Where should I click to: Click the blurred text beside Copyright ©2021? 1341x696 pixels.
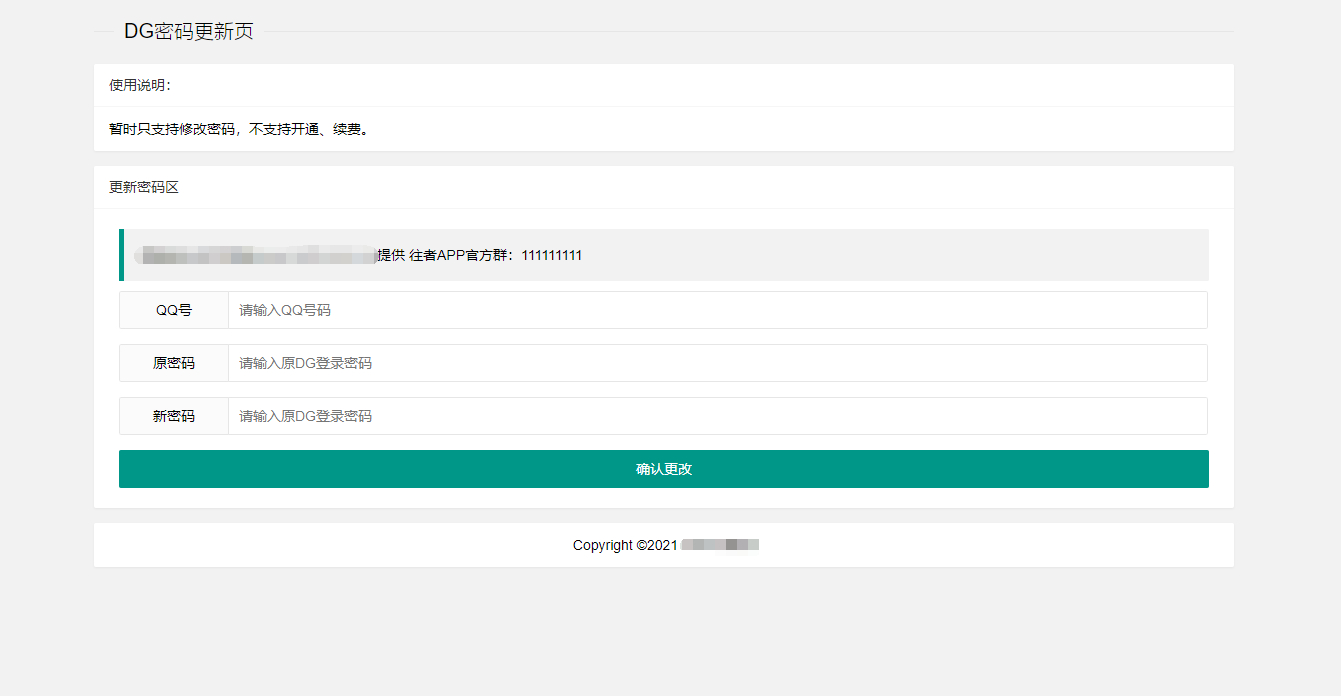[x=718, y=545]
